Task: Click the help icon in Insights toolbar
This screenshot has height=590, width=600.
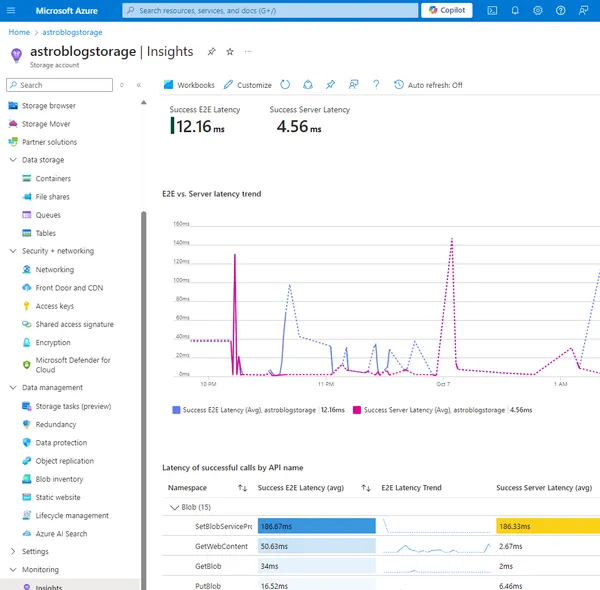Action: tap(376, 85)
